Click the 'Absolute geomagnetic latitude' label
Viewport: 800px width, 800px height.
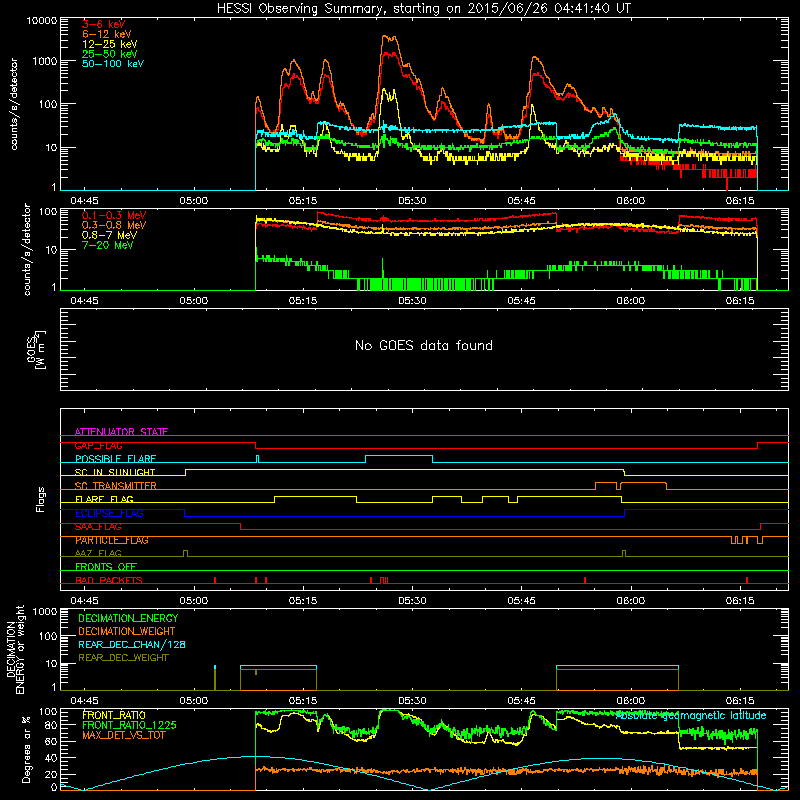(x=691, y=715)
